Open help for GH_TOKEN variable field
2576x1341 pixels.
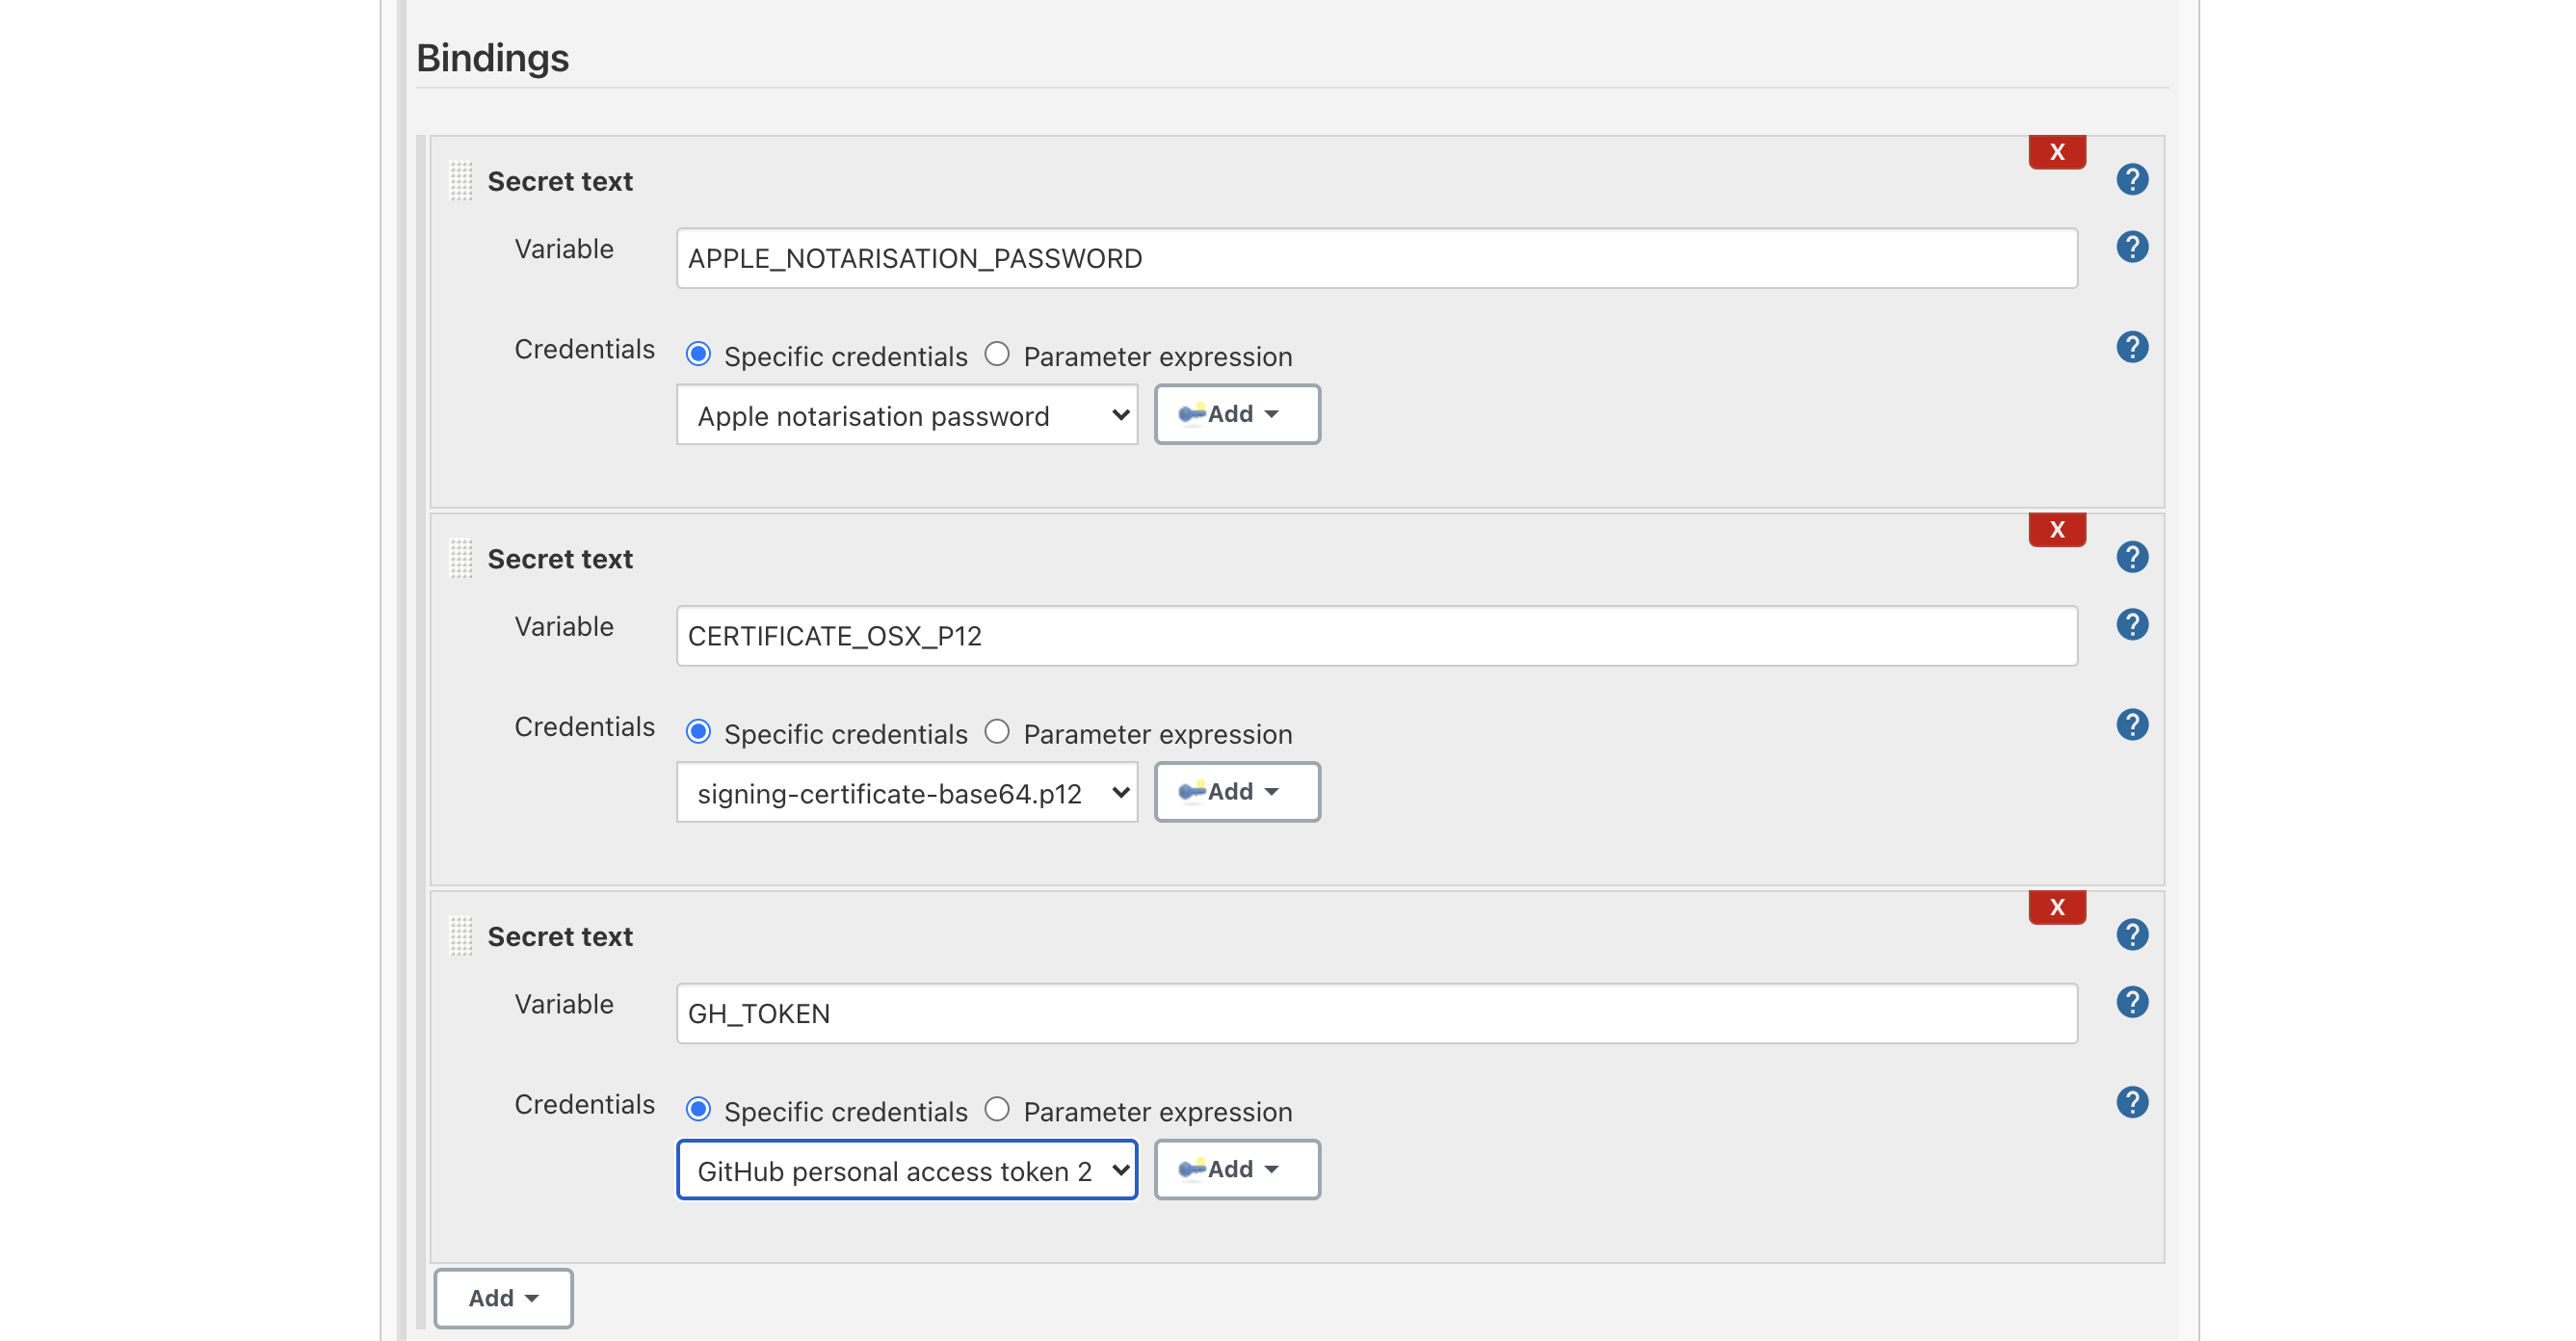pyautogui.click(x=2131, y=1002)
